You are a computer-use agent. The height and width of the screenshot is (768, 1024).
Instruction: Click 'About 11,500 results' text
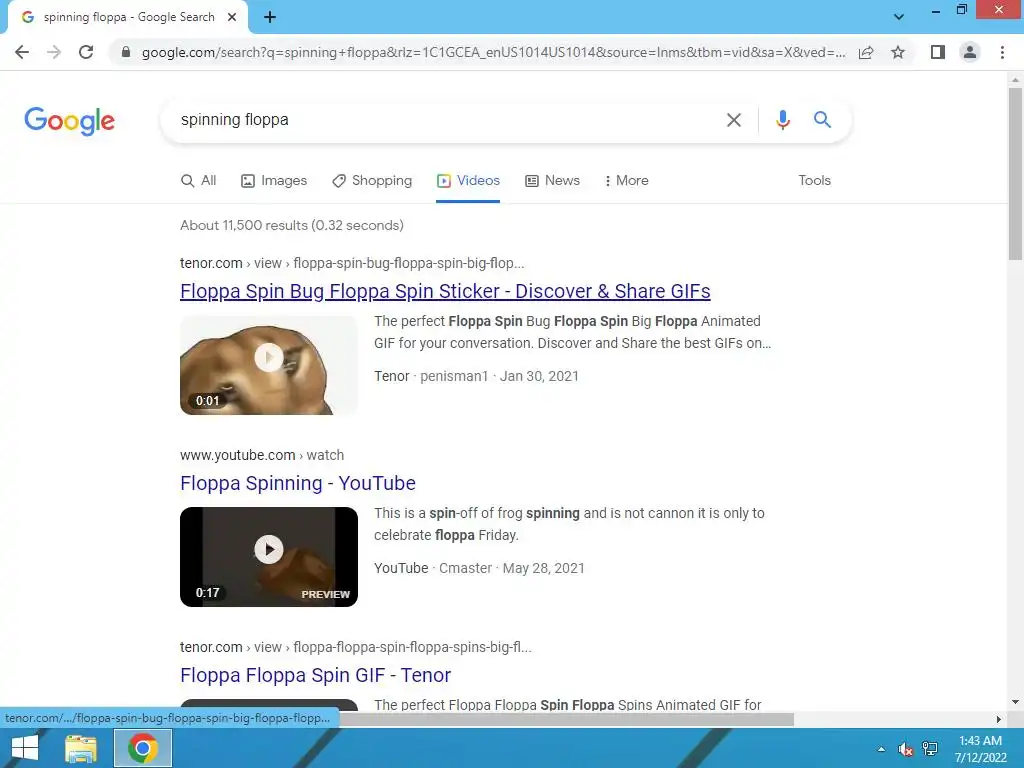(292, 225)
